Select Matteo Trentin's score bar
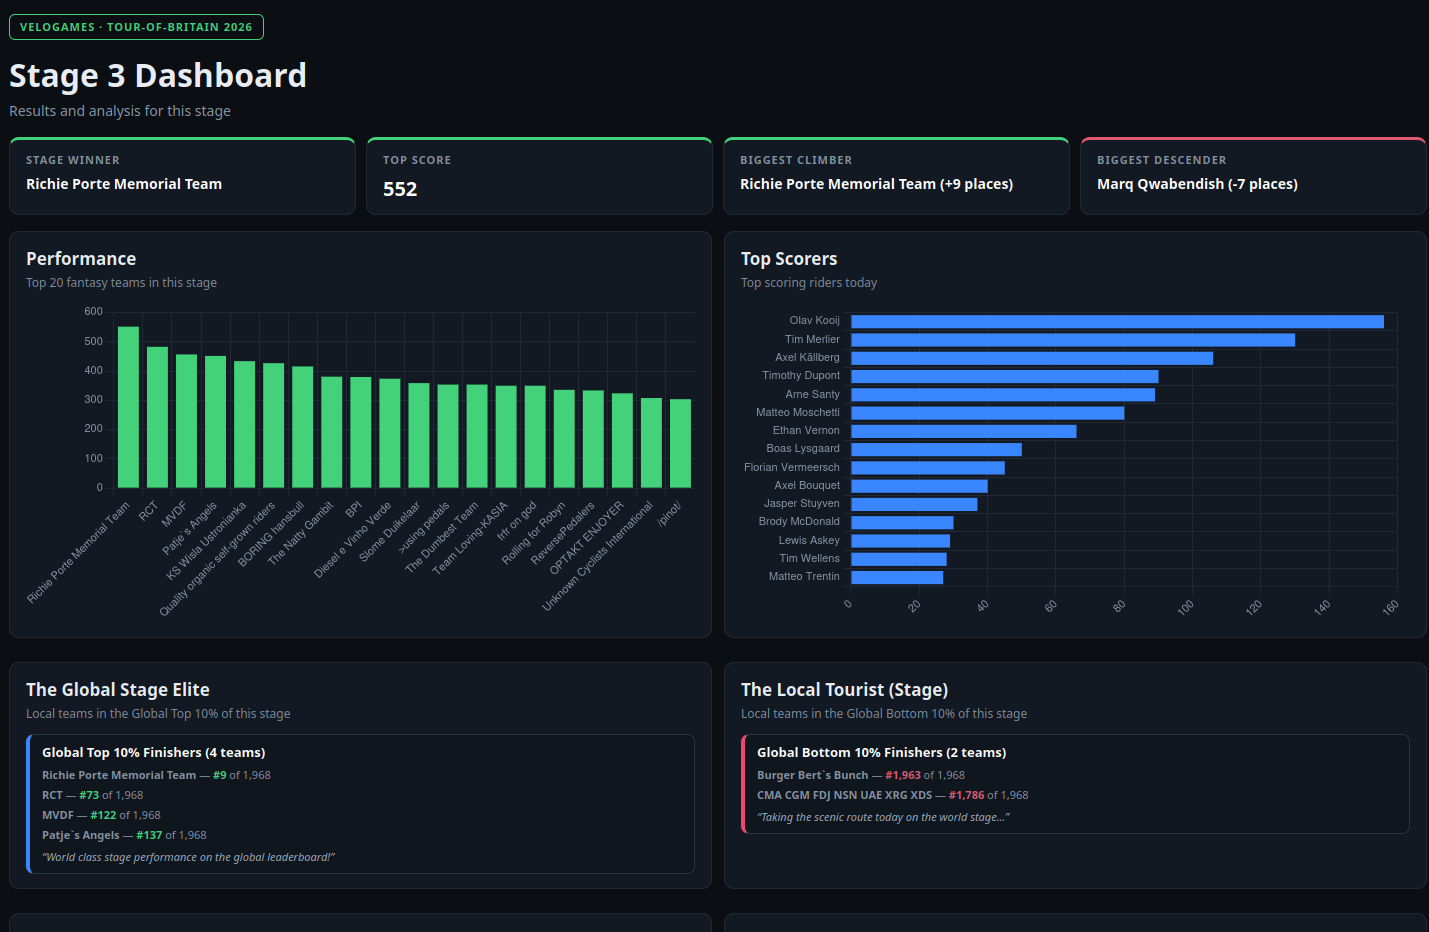The image size is (1429, 932). (x=897, y=577)
